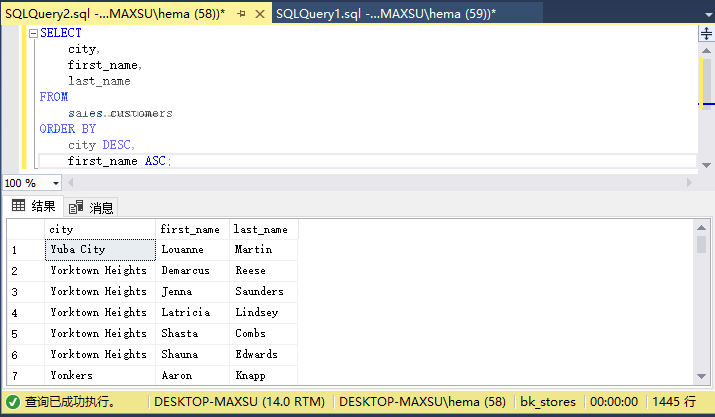Select the Aaron cell

(x=192, y=375)
